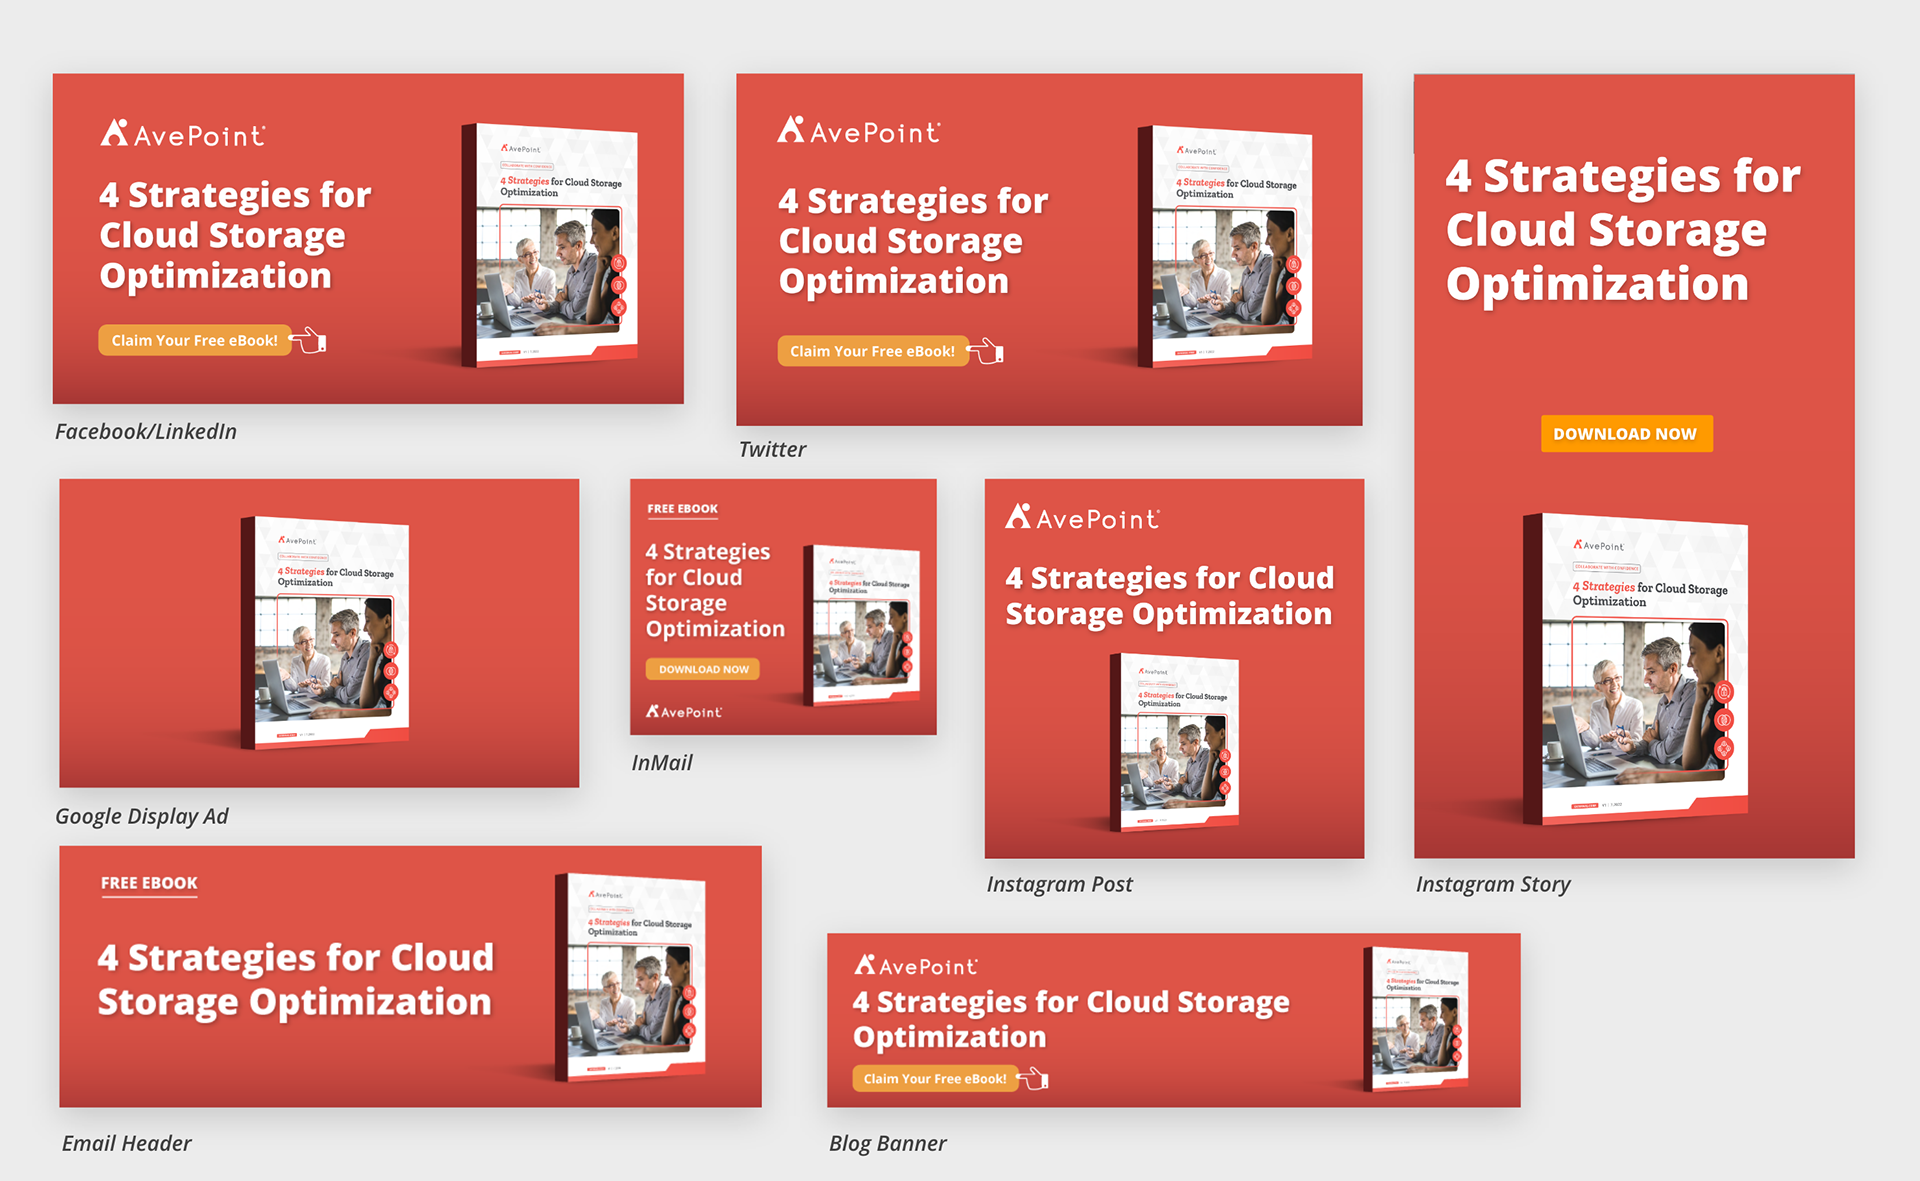This screenshot has height=1181, width=1920.
Task: Click the AvePoint logo in Twitter ad
Action: (859, 130)
